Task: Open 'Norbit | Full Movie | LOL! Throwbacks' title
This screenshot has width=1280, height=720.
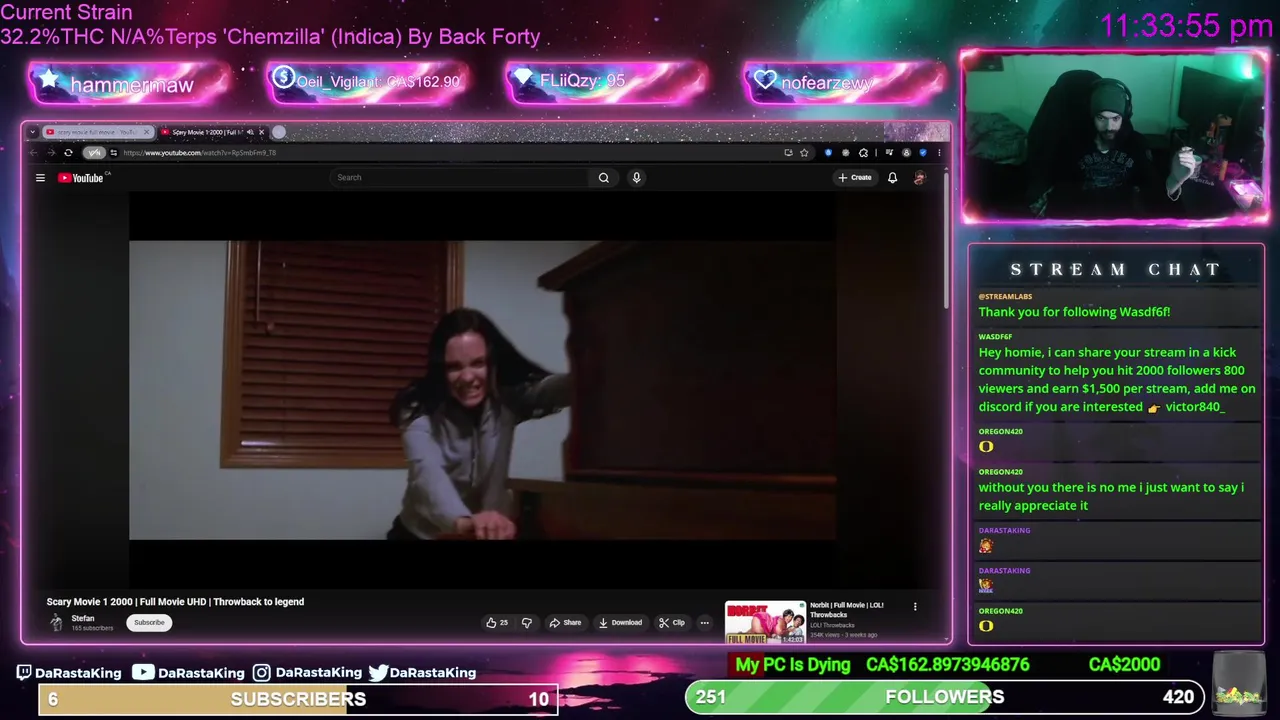Action: [x=846, y=610]
